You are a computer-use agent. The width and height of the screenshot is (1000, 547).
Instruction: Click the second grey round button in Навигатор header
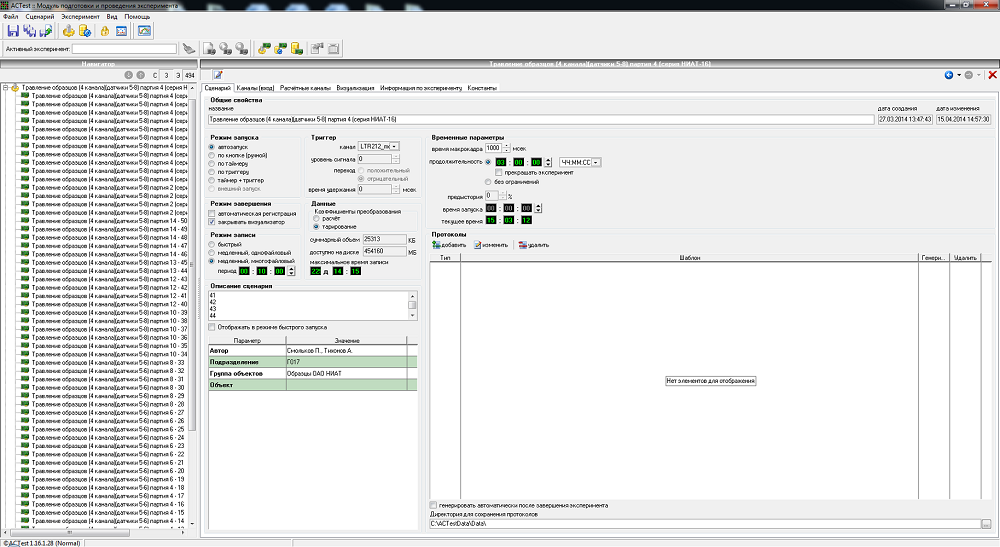(141, 75)
